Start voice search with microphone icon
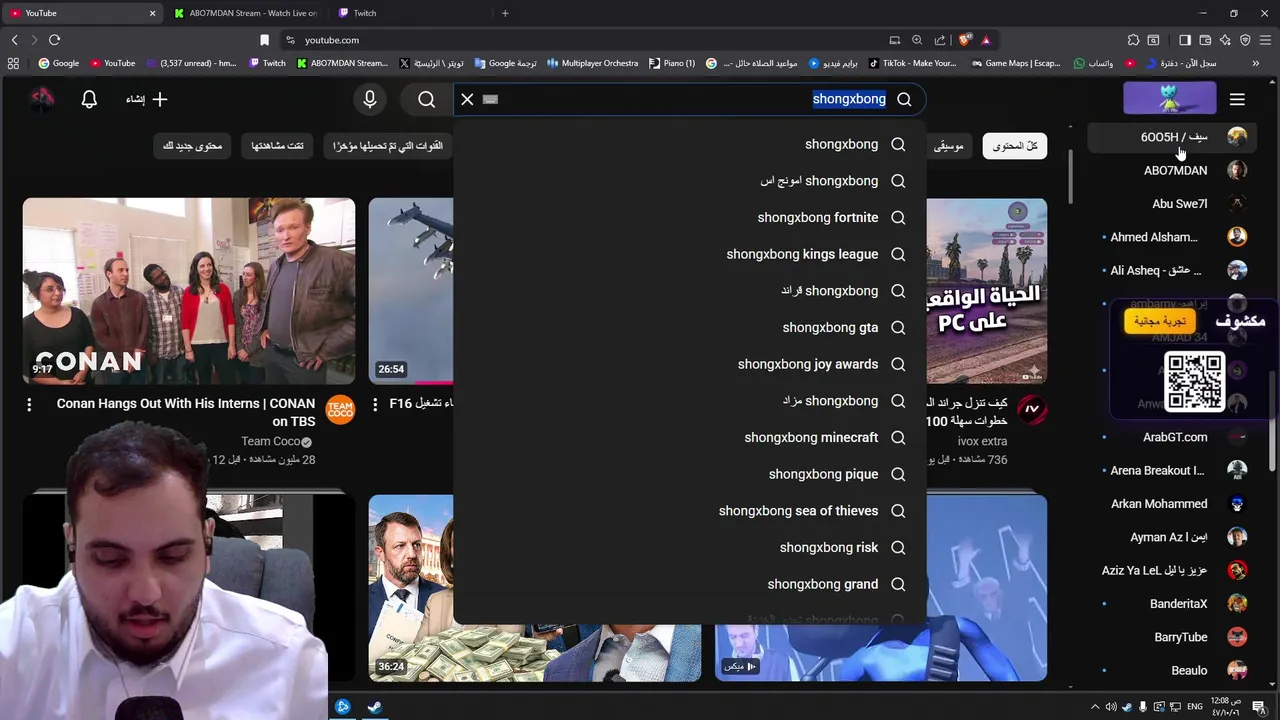Viewport: 1280px width, 720px height. click(x=370, y=99)
